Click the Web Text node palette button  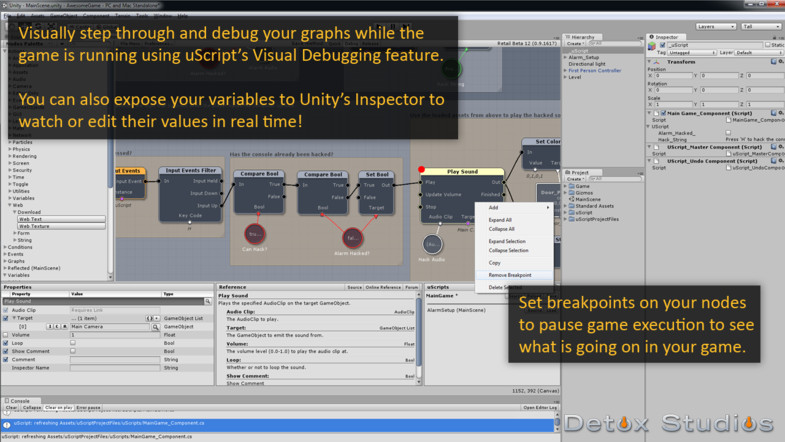(x=61, y=219)
